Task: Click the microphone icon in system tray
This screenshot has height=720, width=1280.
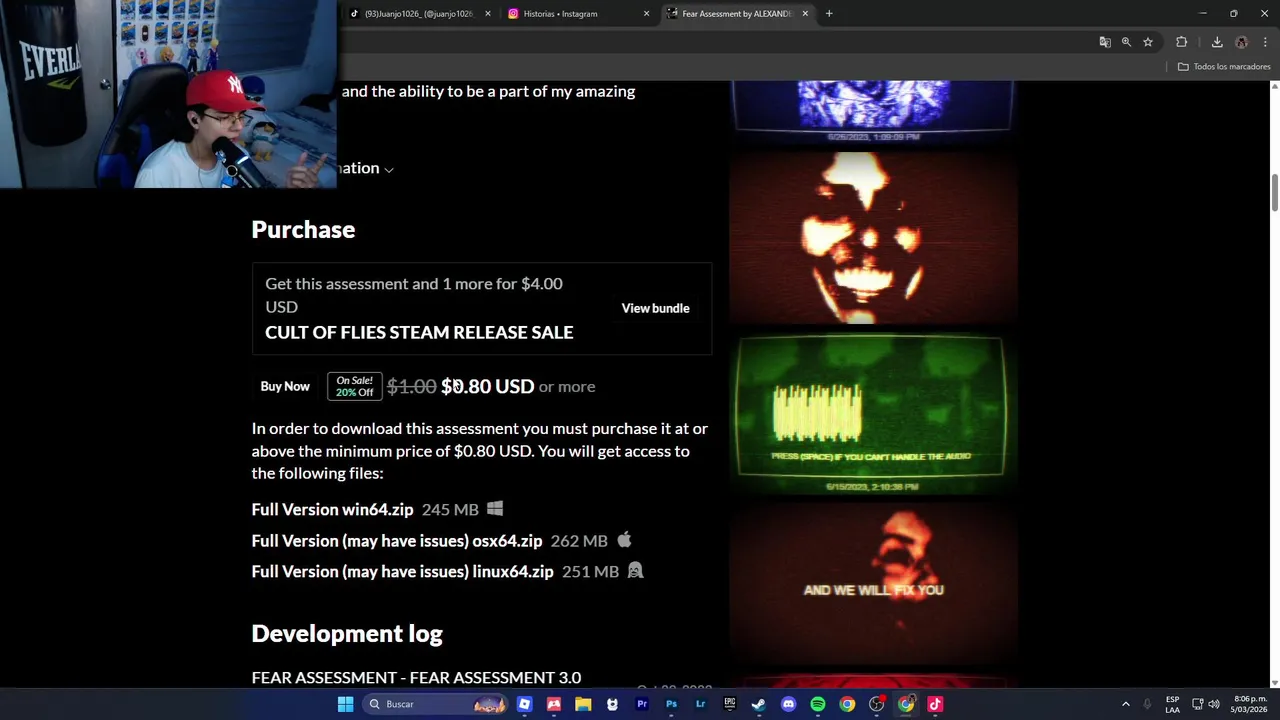Action: (1147, 704)
